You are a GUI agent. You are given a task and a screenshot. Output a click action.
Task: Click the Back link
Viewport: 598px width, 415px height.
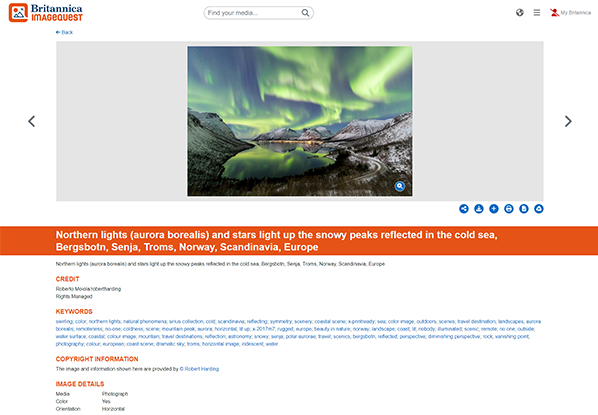64,32
